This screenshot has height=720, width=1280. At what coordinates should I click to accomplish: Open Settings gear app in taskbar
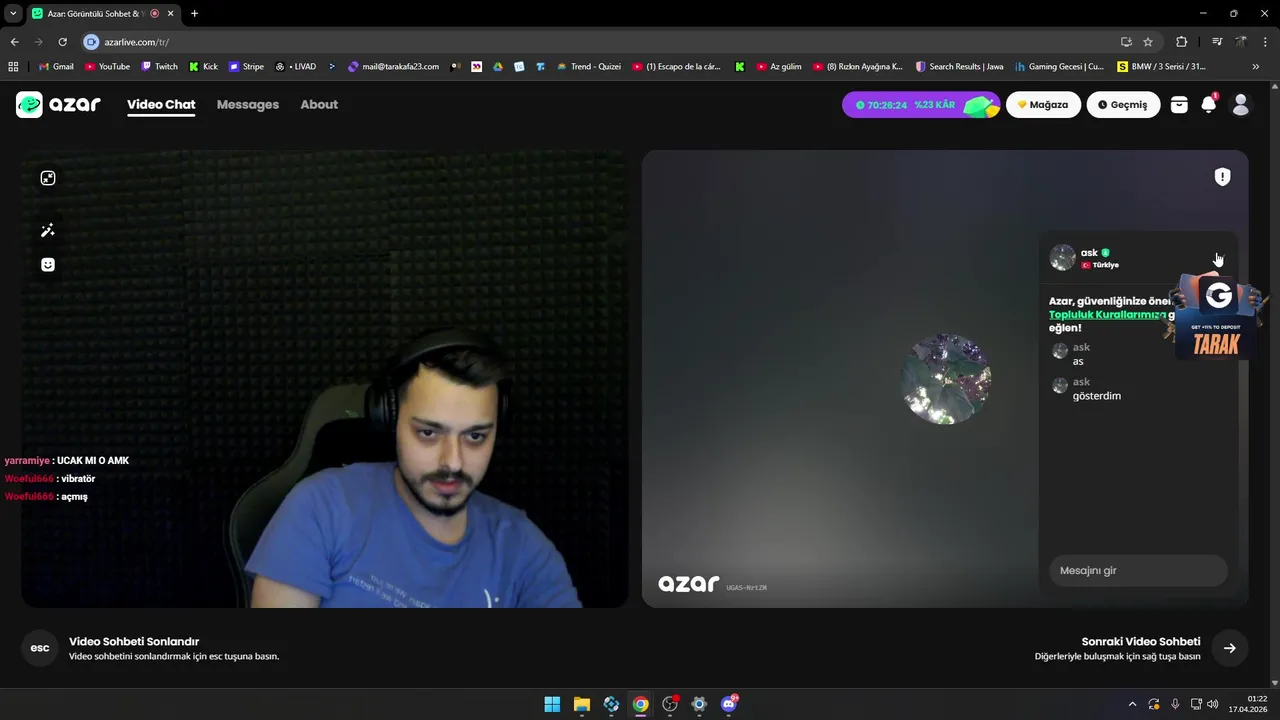[699, 704]
